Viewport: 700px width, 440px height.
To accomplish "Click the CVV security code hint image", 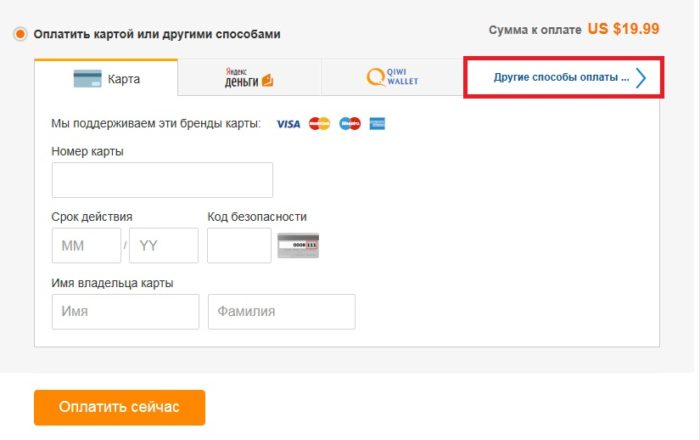I will click(298, 245).
